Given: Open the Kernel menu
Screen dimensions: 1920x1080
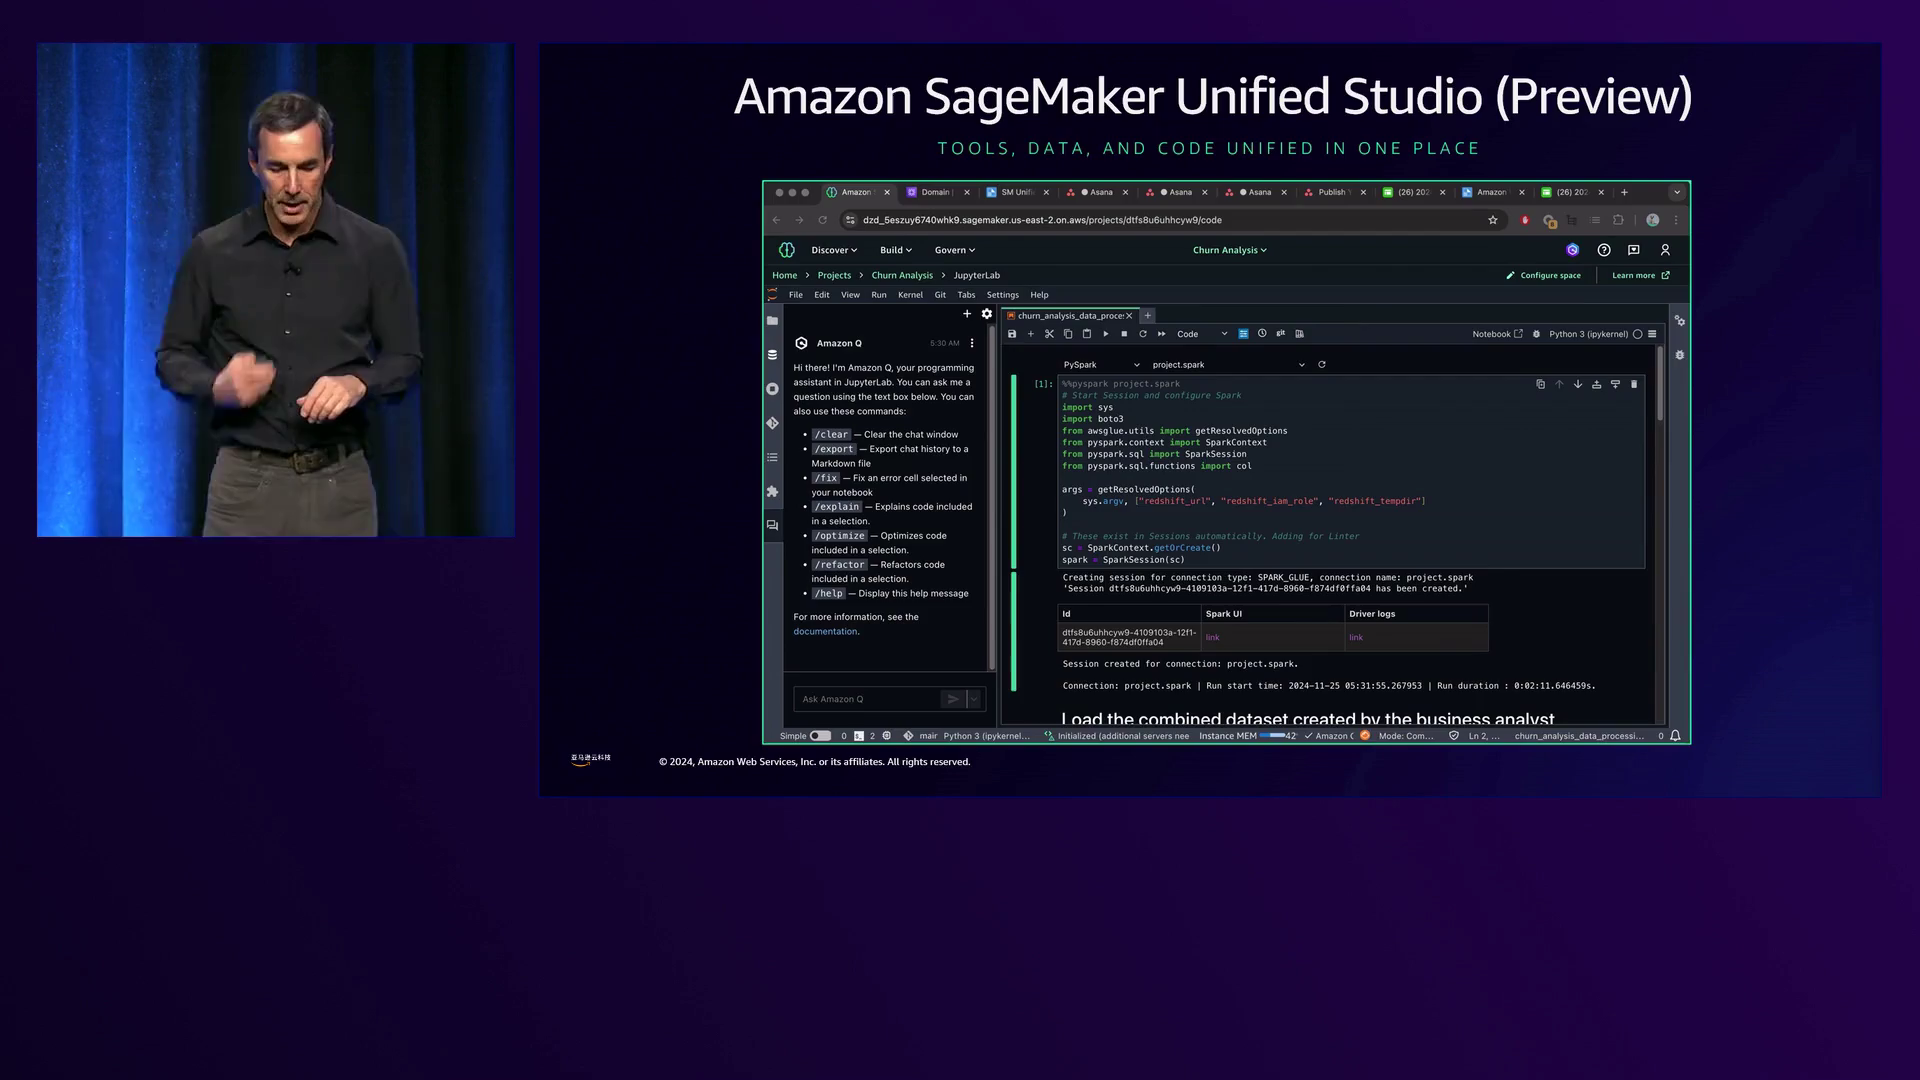Looking at the screenshot, I should tap(910, 295).
